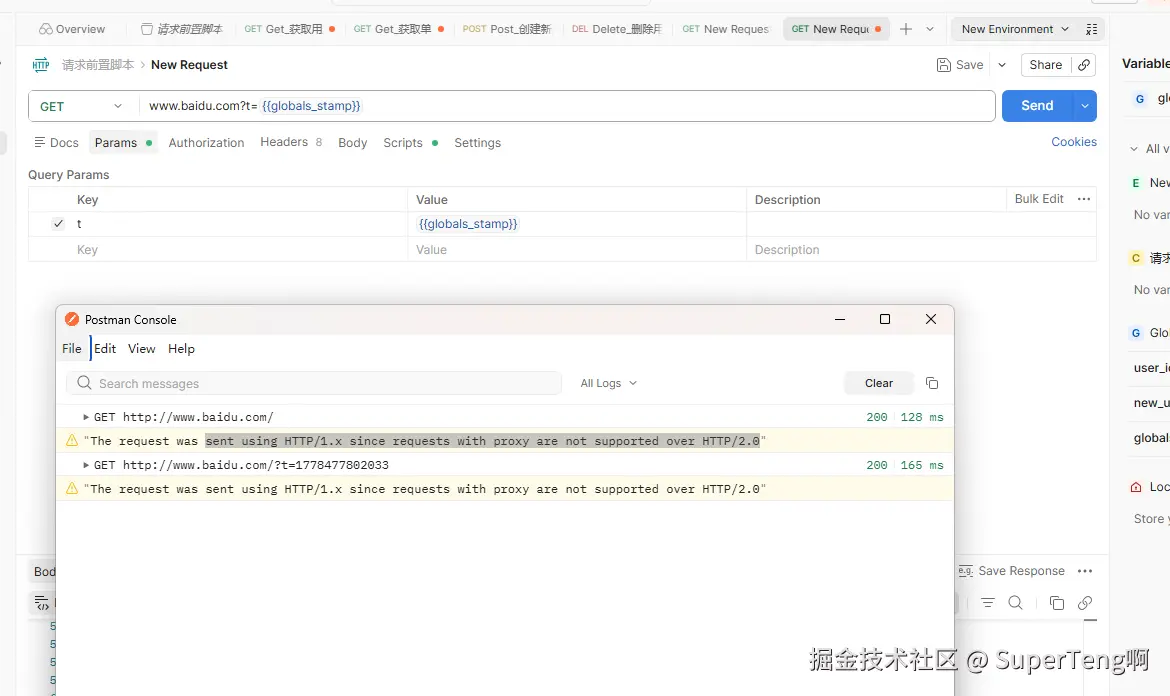Copy request link icon next to Share
The height and width of the screenshot is (696, 1170).
point(1083,65)
